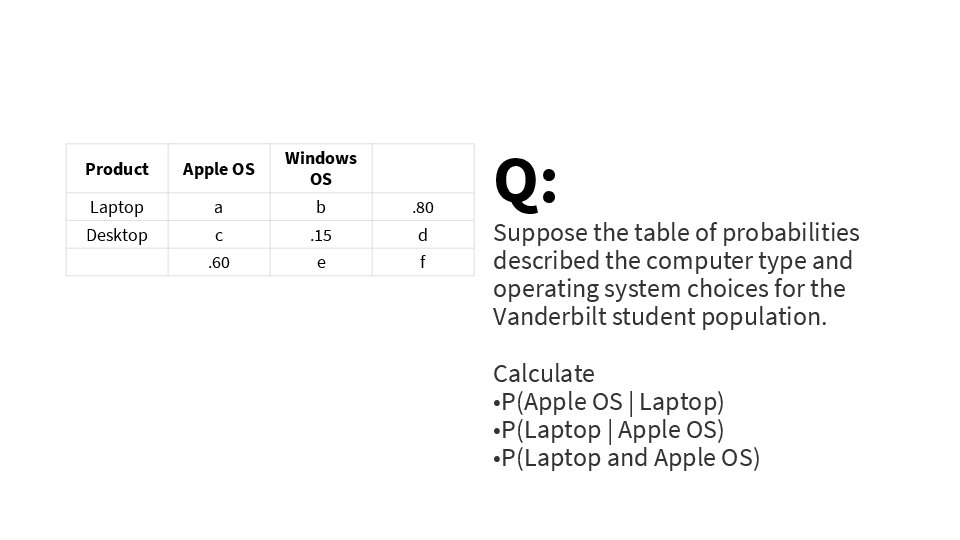Select the "P(Laptop and Apple OS)" bullet
The width and height of the screenshot is (960, 540).
coord(627,457)
